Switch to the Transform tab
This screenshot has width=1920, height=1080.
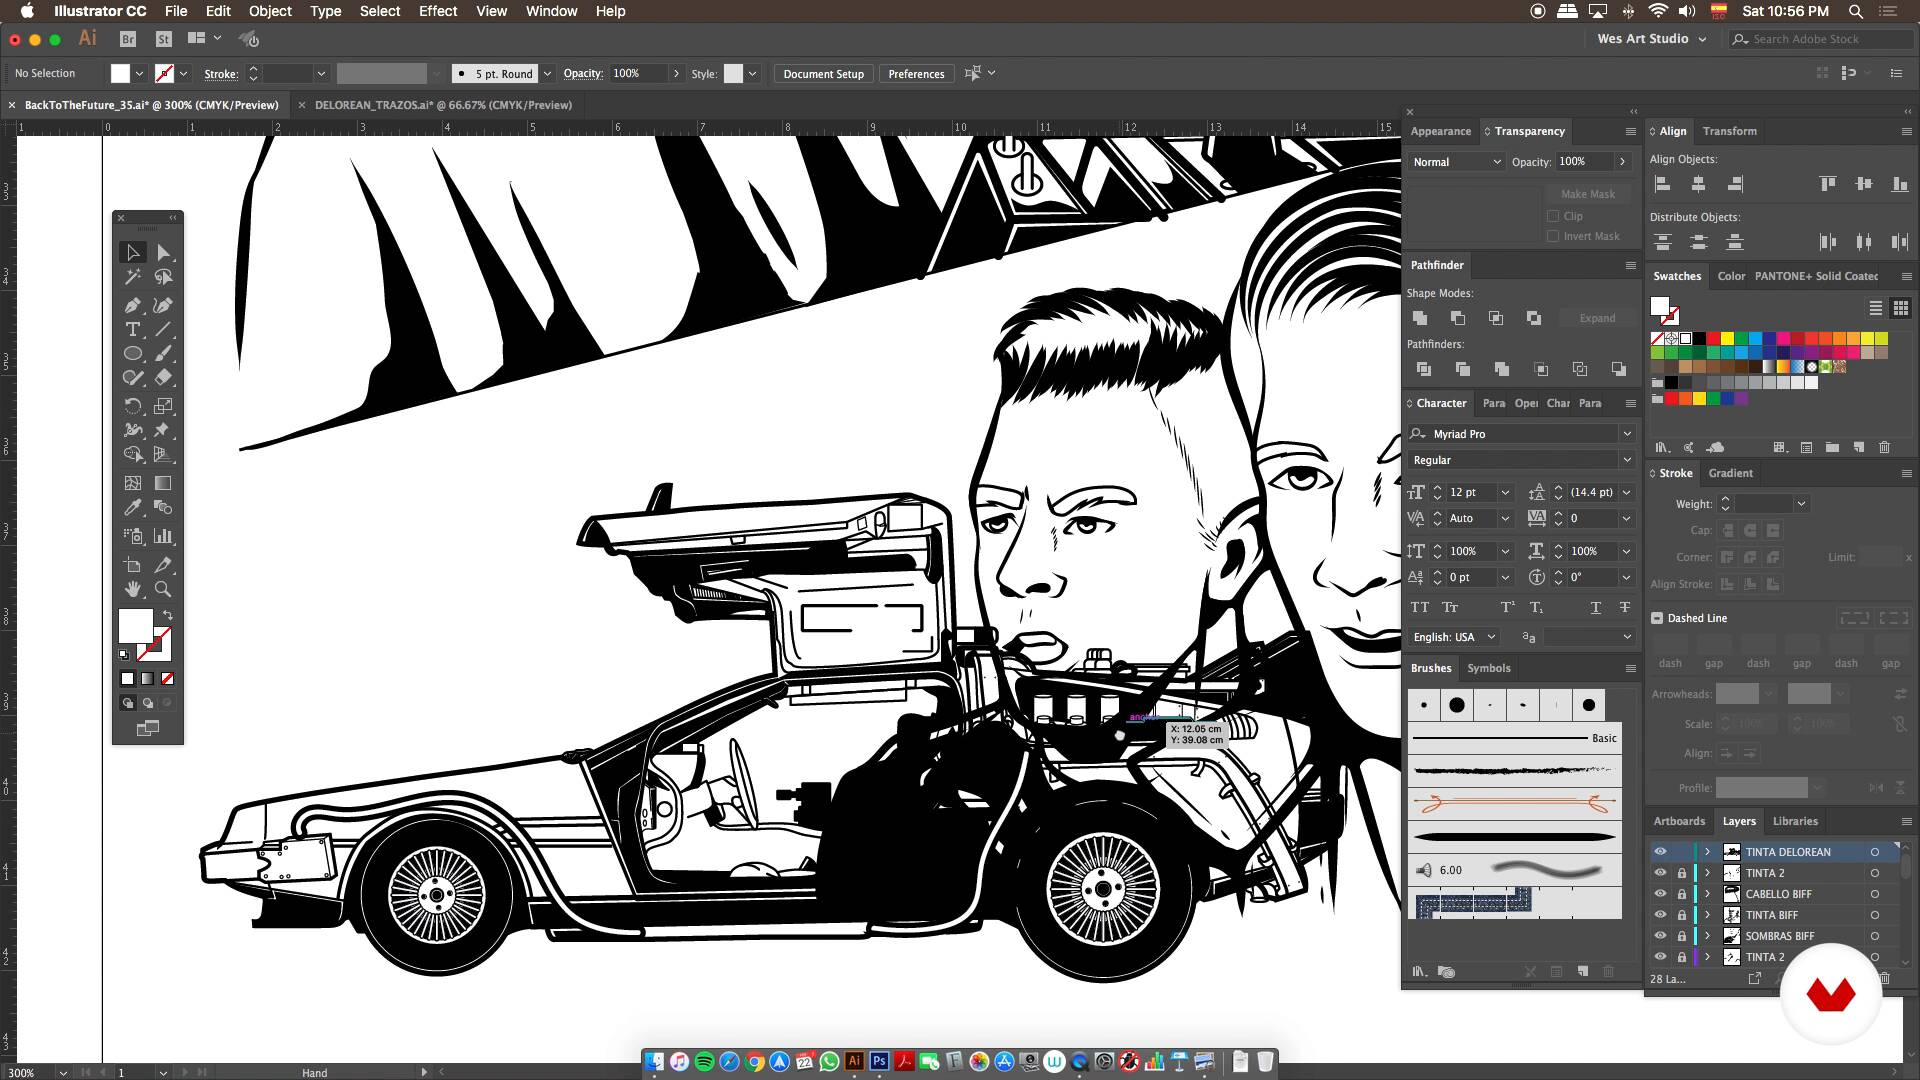pos(1729,131)
